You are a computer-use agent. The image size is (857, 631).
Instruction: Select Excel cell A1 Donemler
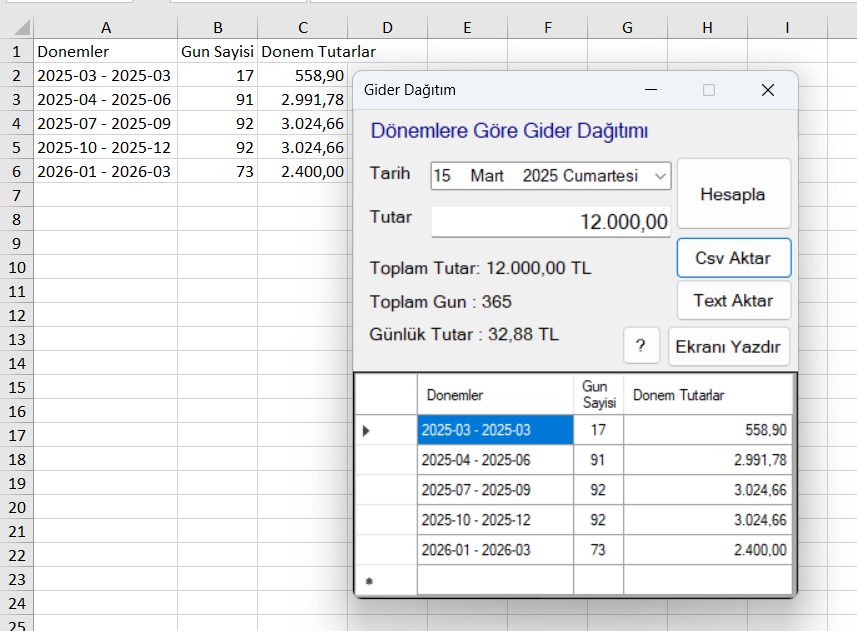pos(105,51)
